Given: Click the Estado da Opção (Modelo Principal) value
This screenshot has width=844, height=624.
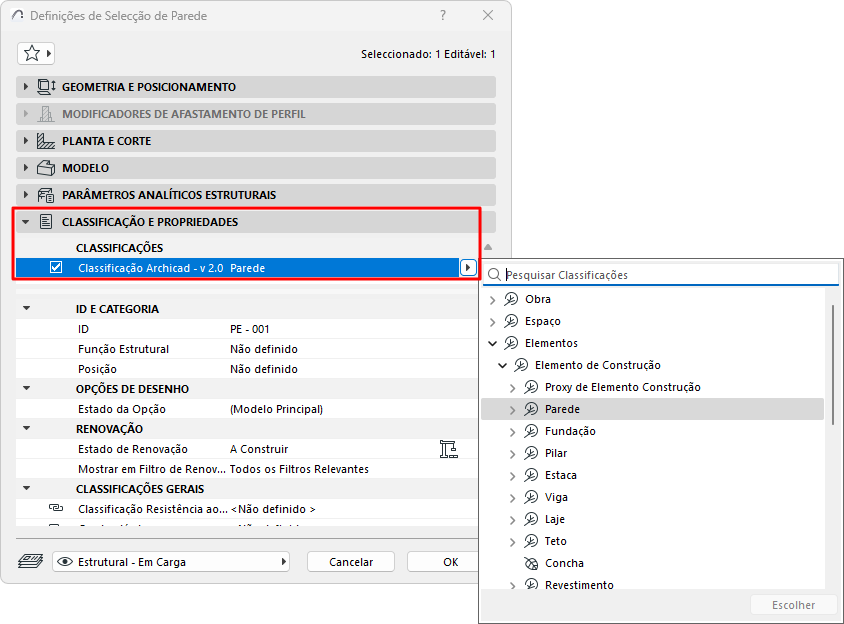Looking at the screenshot, I should (x=276, y=409).
